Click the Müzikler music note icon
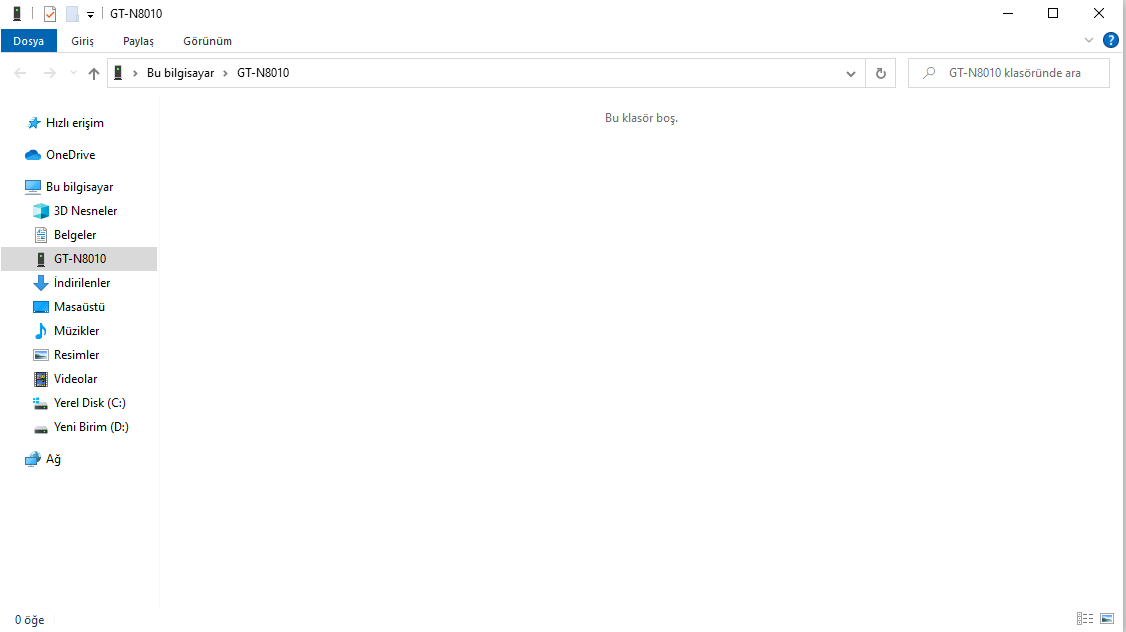 [x=41, y=331]
